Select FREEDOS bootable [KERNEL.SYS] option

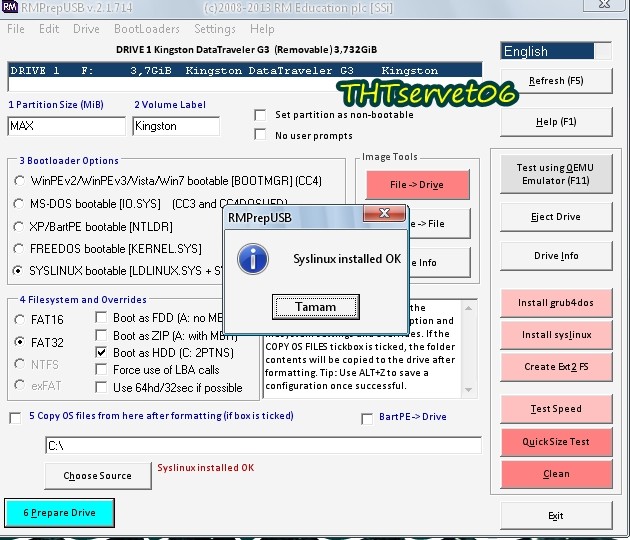coord(18,249)
